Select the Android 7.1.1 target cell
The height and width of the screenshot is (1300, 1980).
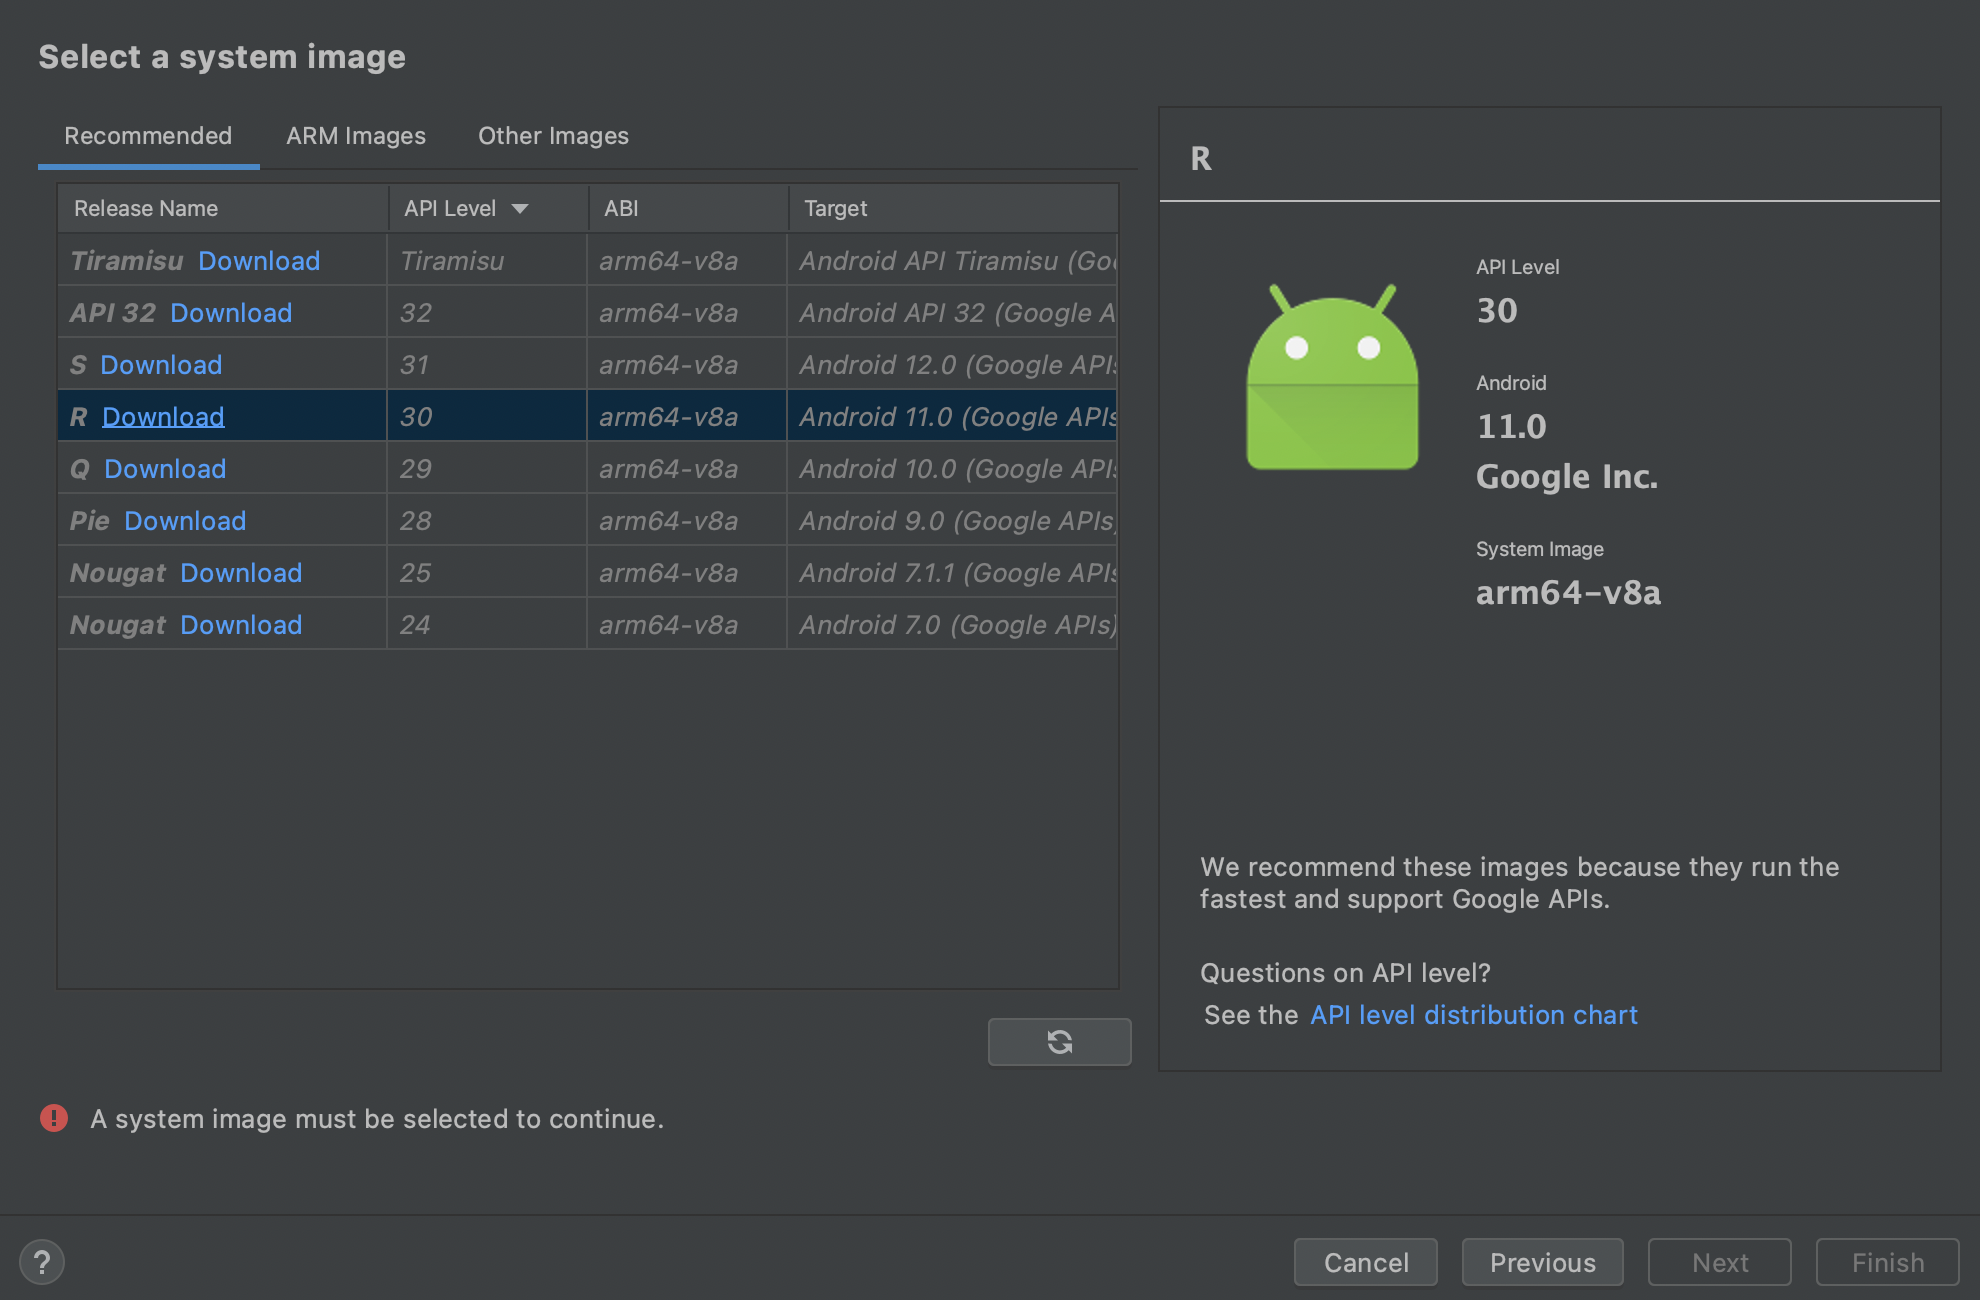pyautogui.click(x=953, y=573)
